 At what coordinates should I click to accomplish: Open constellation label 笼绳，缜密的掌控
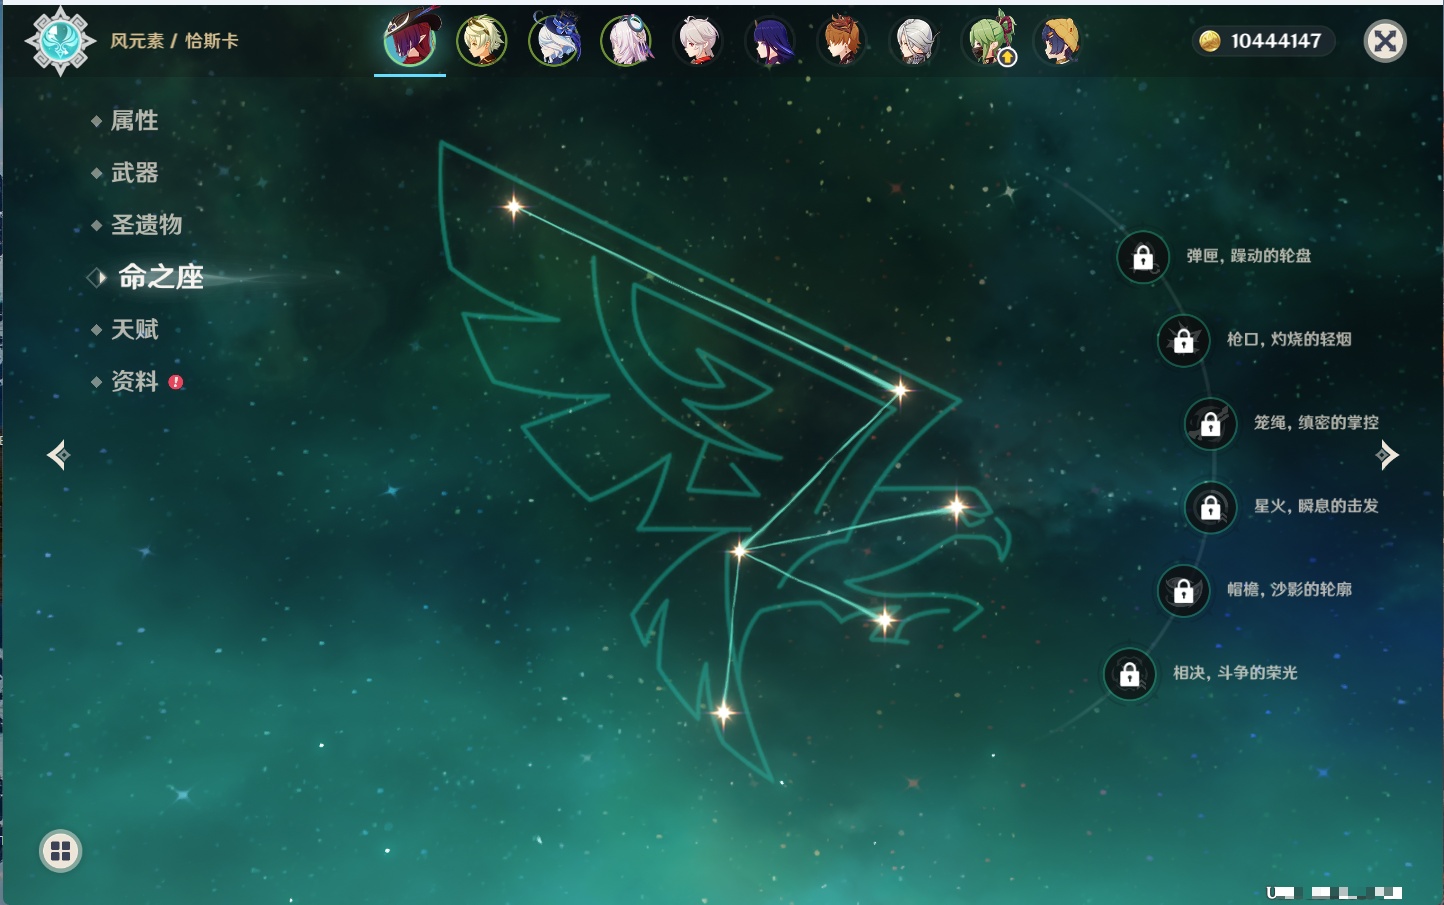[1316, 422]
